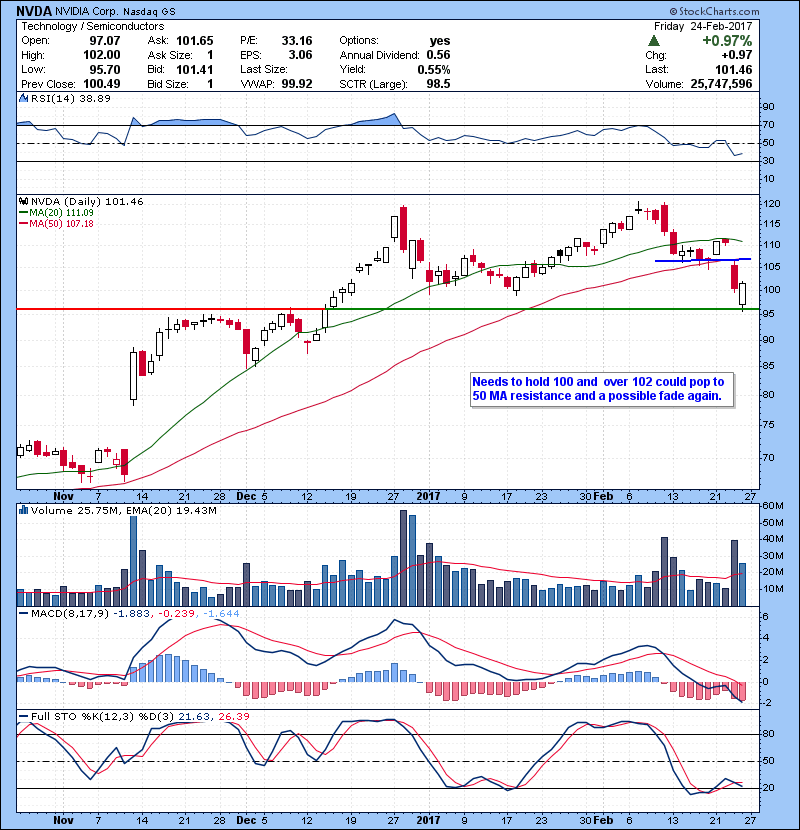Click the EPS value 3.06
The width and height of the screenshot is (800, 830).
300,55
